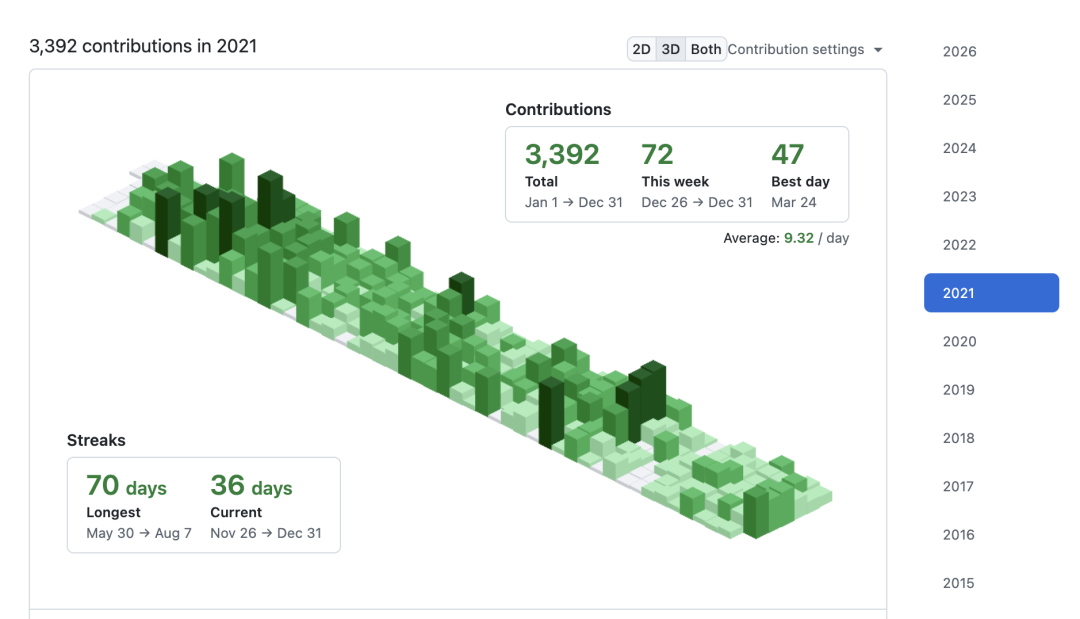Select the year 2026

[959, 52]
